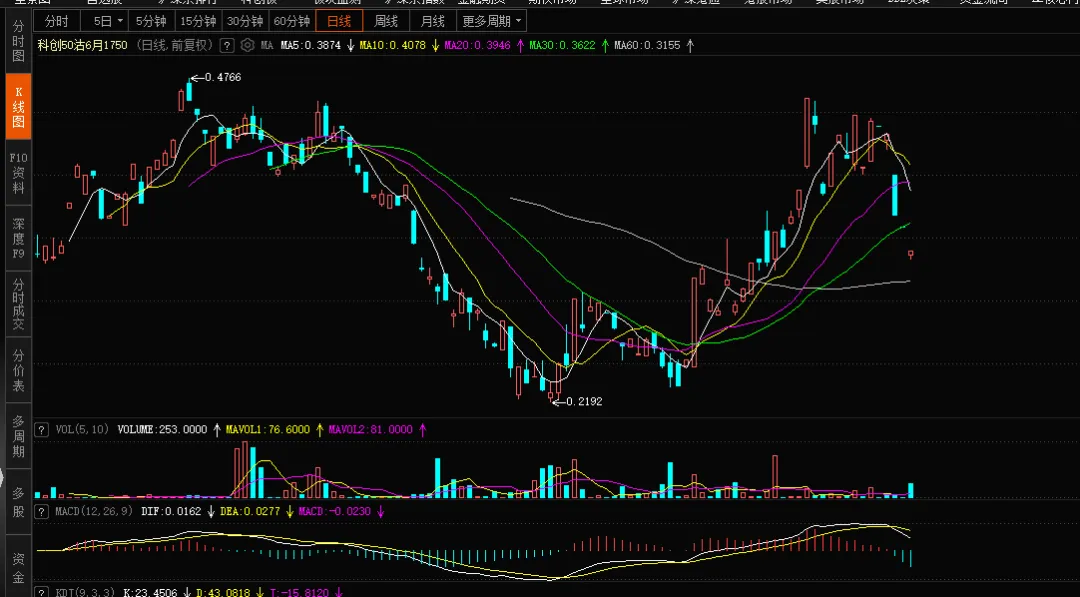The image size is (1080, 597).
Task: Open 分价表 in the left sidebar
Action: pyautogui.click(x=19, y=370)
